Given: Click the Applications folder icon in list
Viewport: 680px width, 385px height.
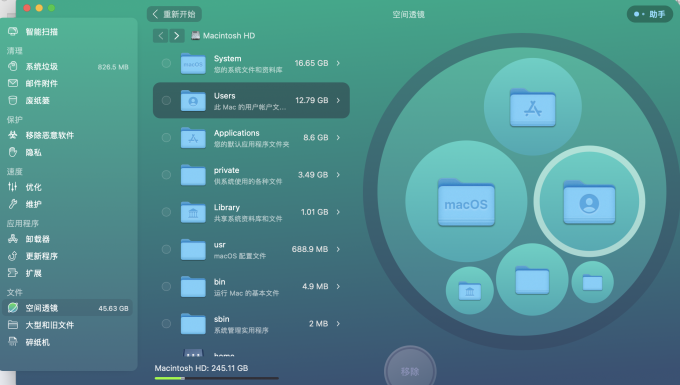Looking at the screenshot, I should pyautogui.click(x=193, y=138).
